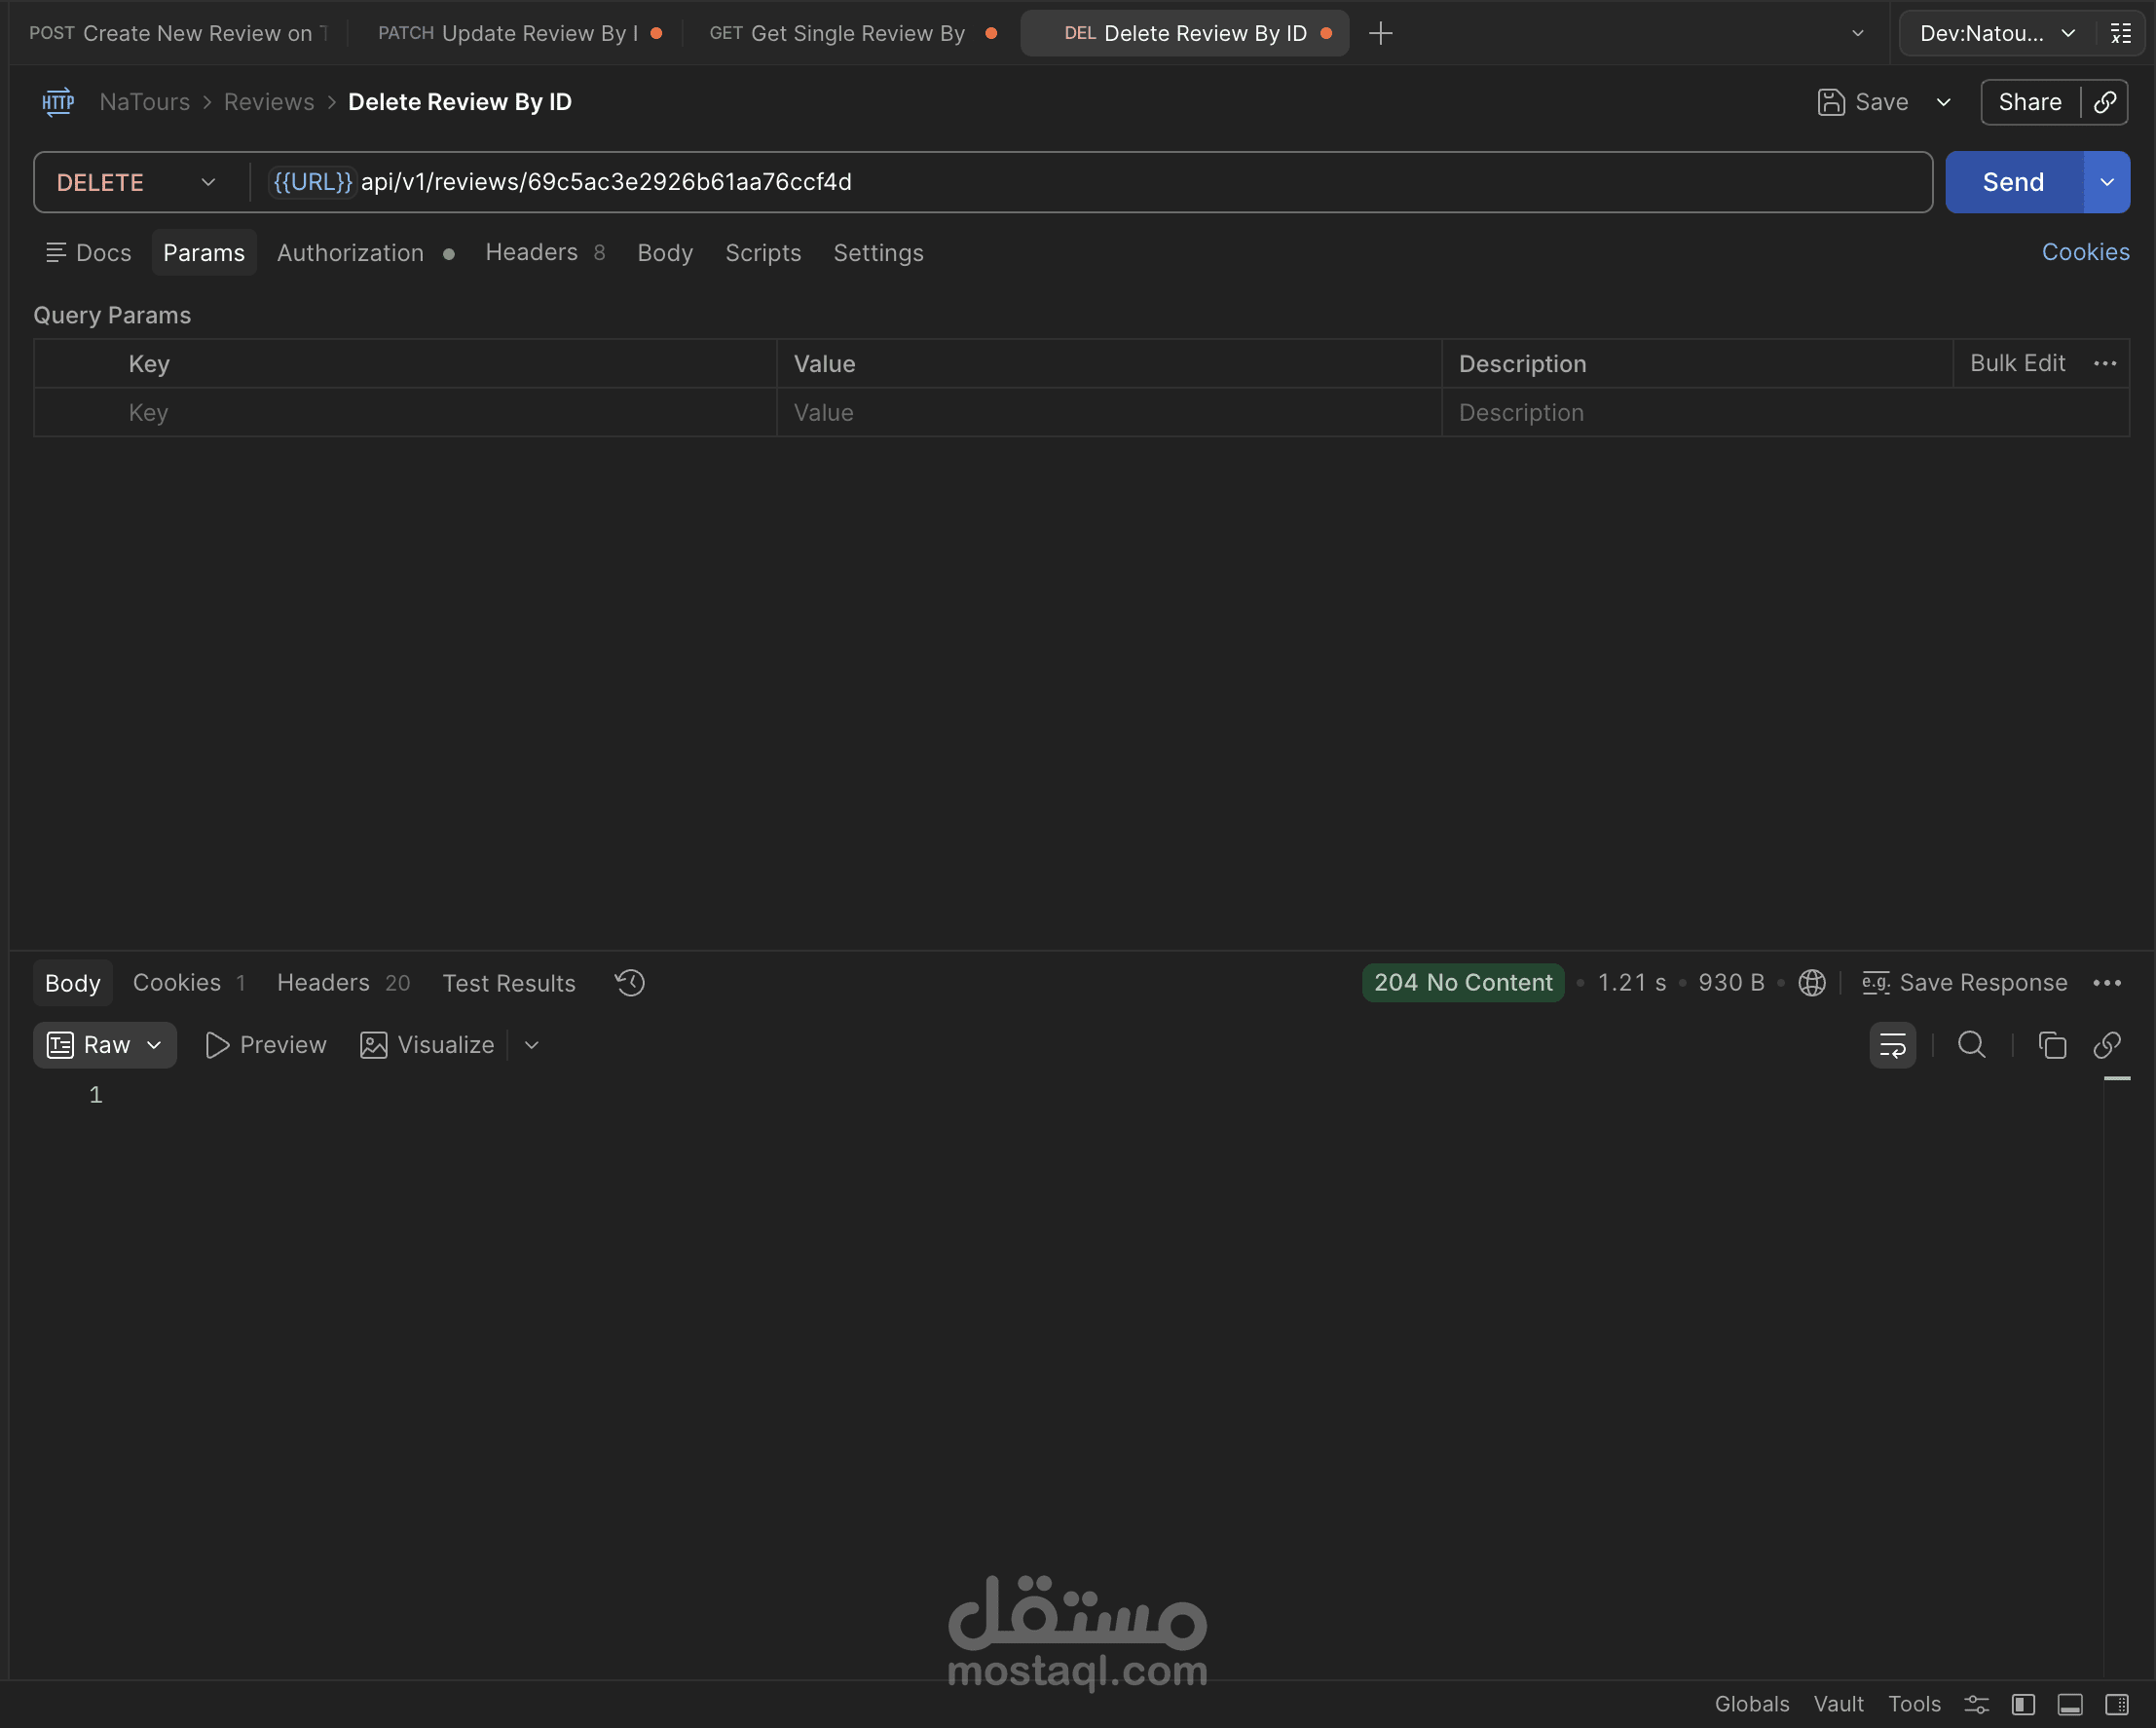Add a new request tab
Viewport: 2156px width, 1728px height.
pyautogui.click(x=1380, y=33)
